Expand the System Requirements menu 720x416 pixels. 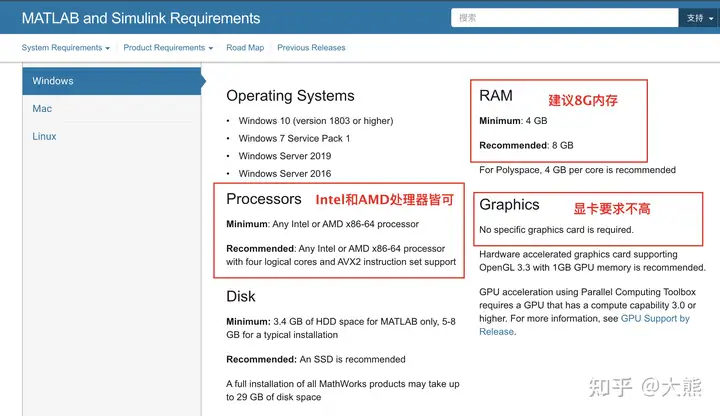point(66,48)
